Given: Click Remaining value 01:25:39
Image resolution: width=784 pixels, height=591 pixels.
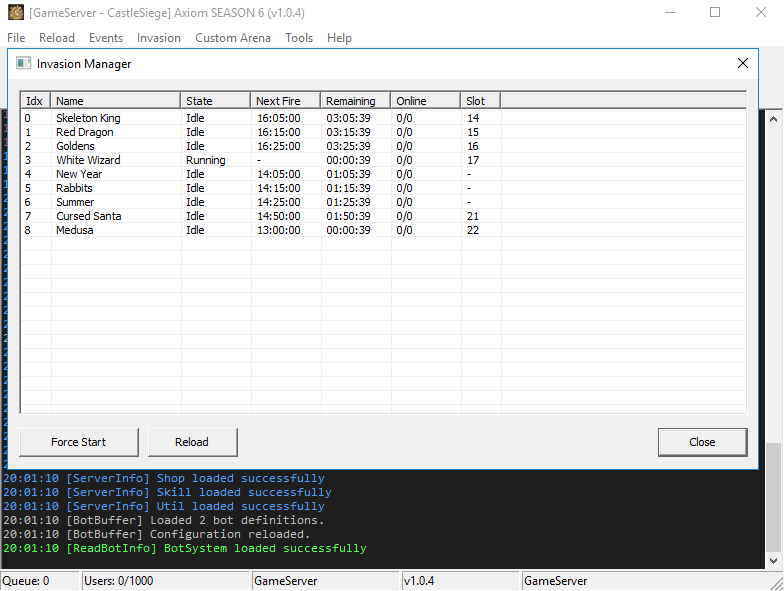Looking at the screenshot, I should [348, 202].
